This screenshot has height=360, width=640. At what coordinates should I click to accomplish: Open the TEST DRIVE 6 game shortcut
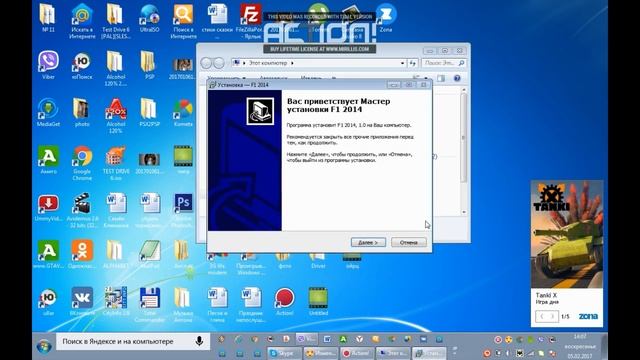pyautogui.click(x=116, y=163)
